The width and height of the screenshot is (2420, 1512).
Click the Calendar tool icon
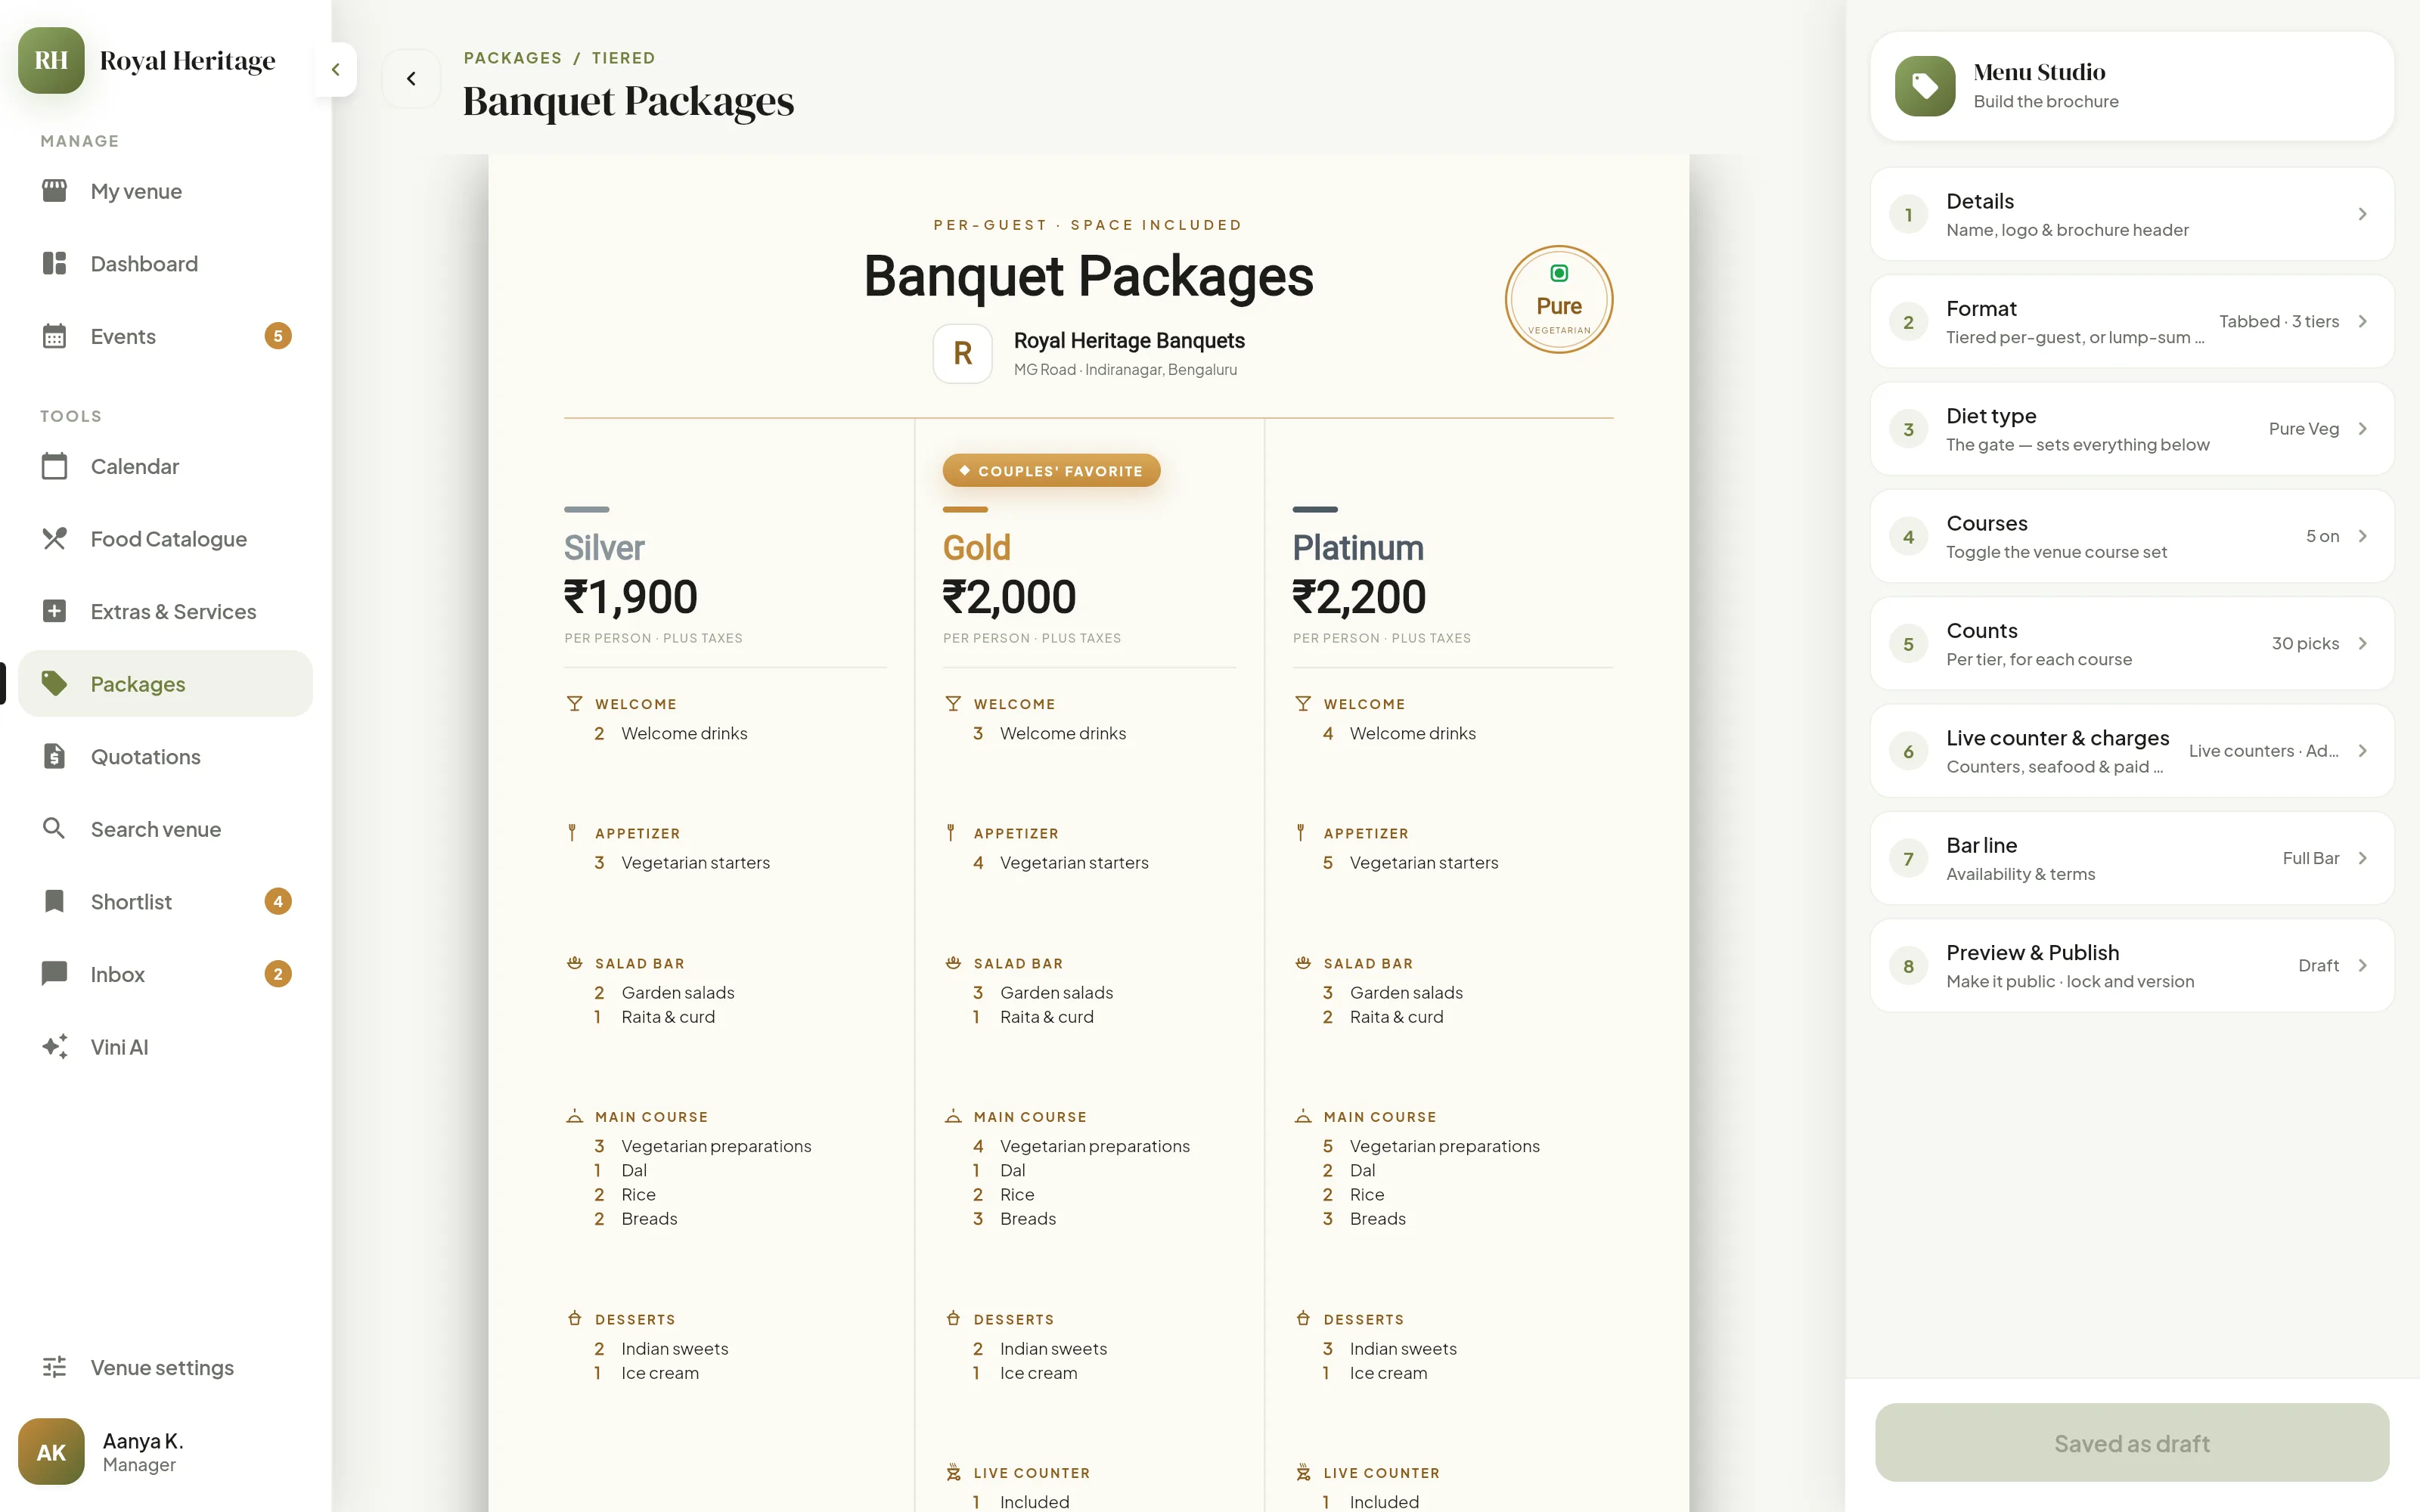click(x=54, y=466)
